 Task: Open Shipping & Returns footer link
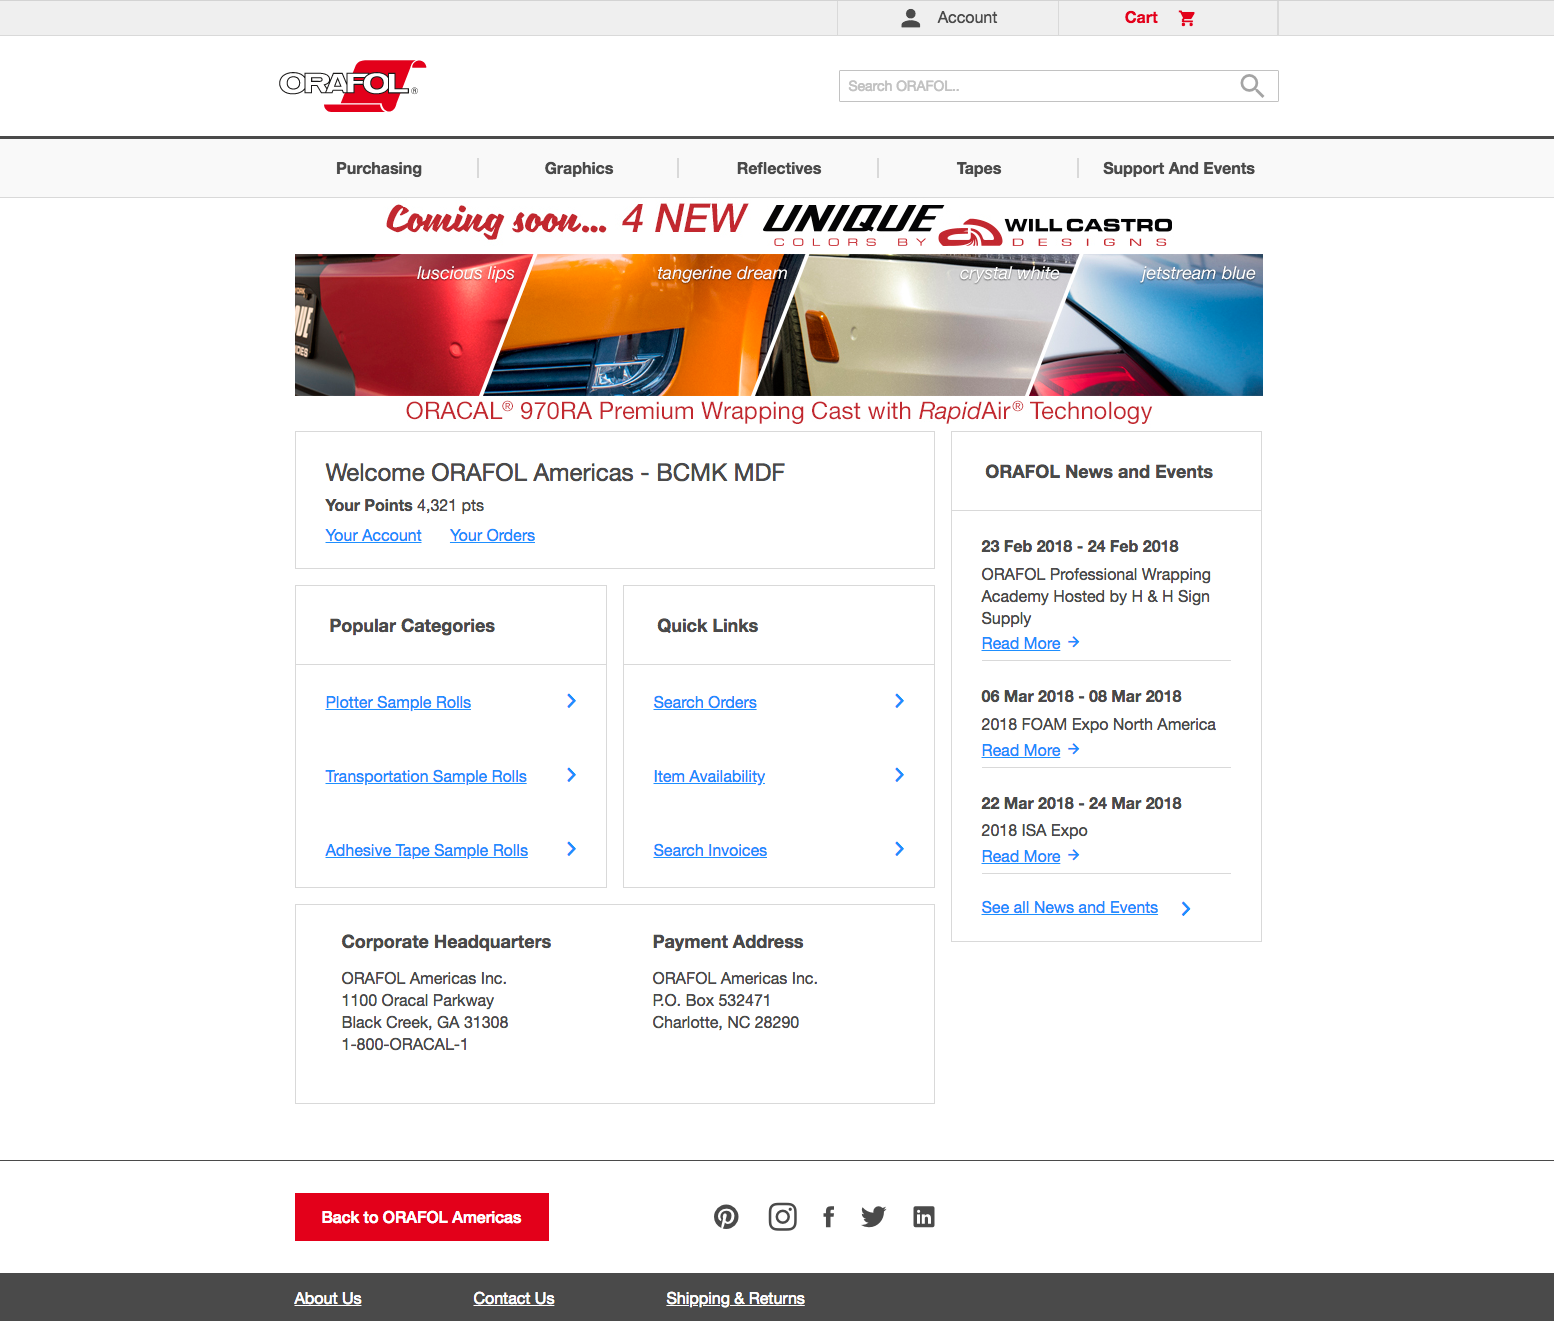736,1298
